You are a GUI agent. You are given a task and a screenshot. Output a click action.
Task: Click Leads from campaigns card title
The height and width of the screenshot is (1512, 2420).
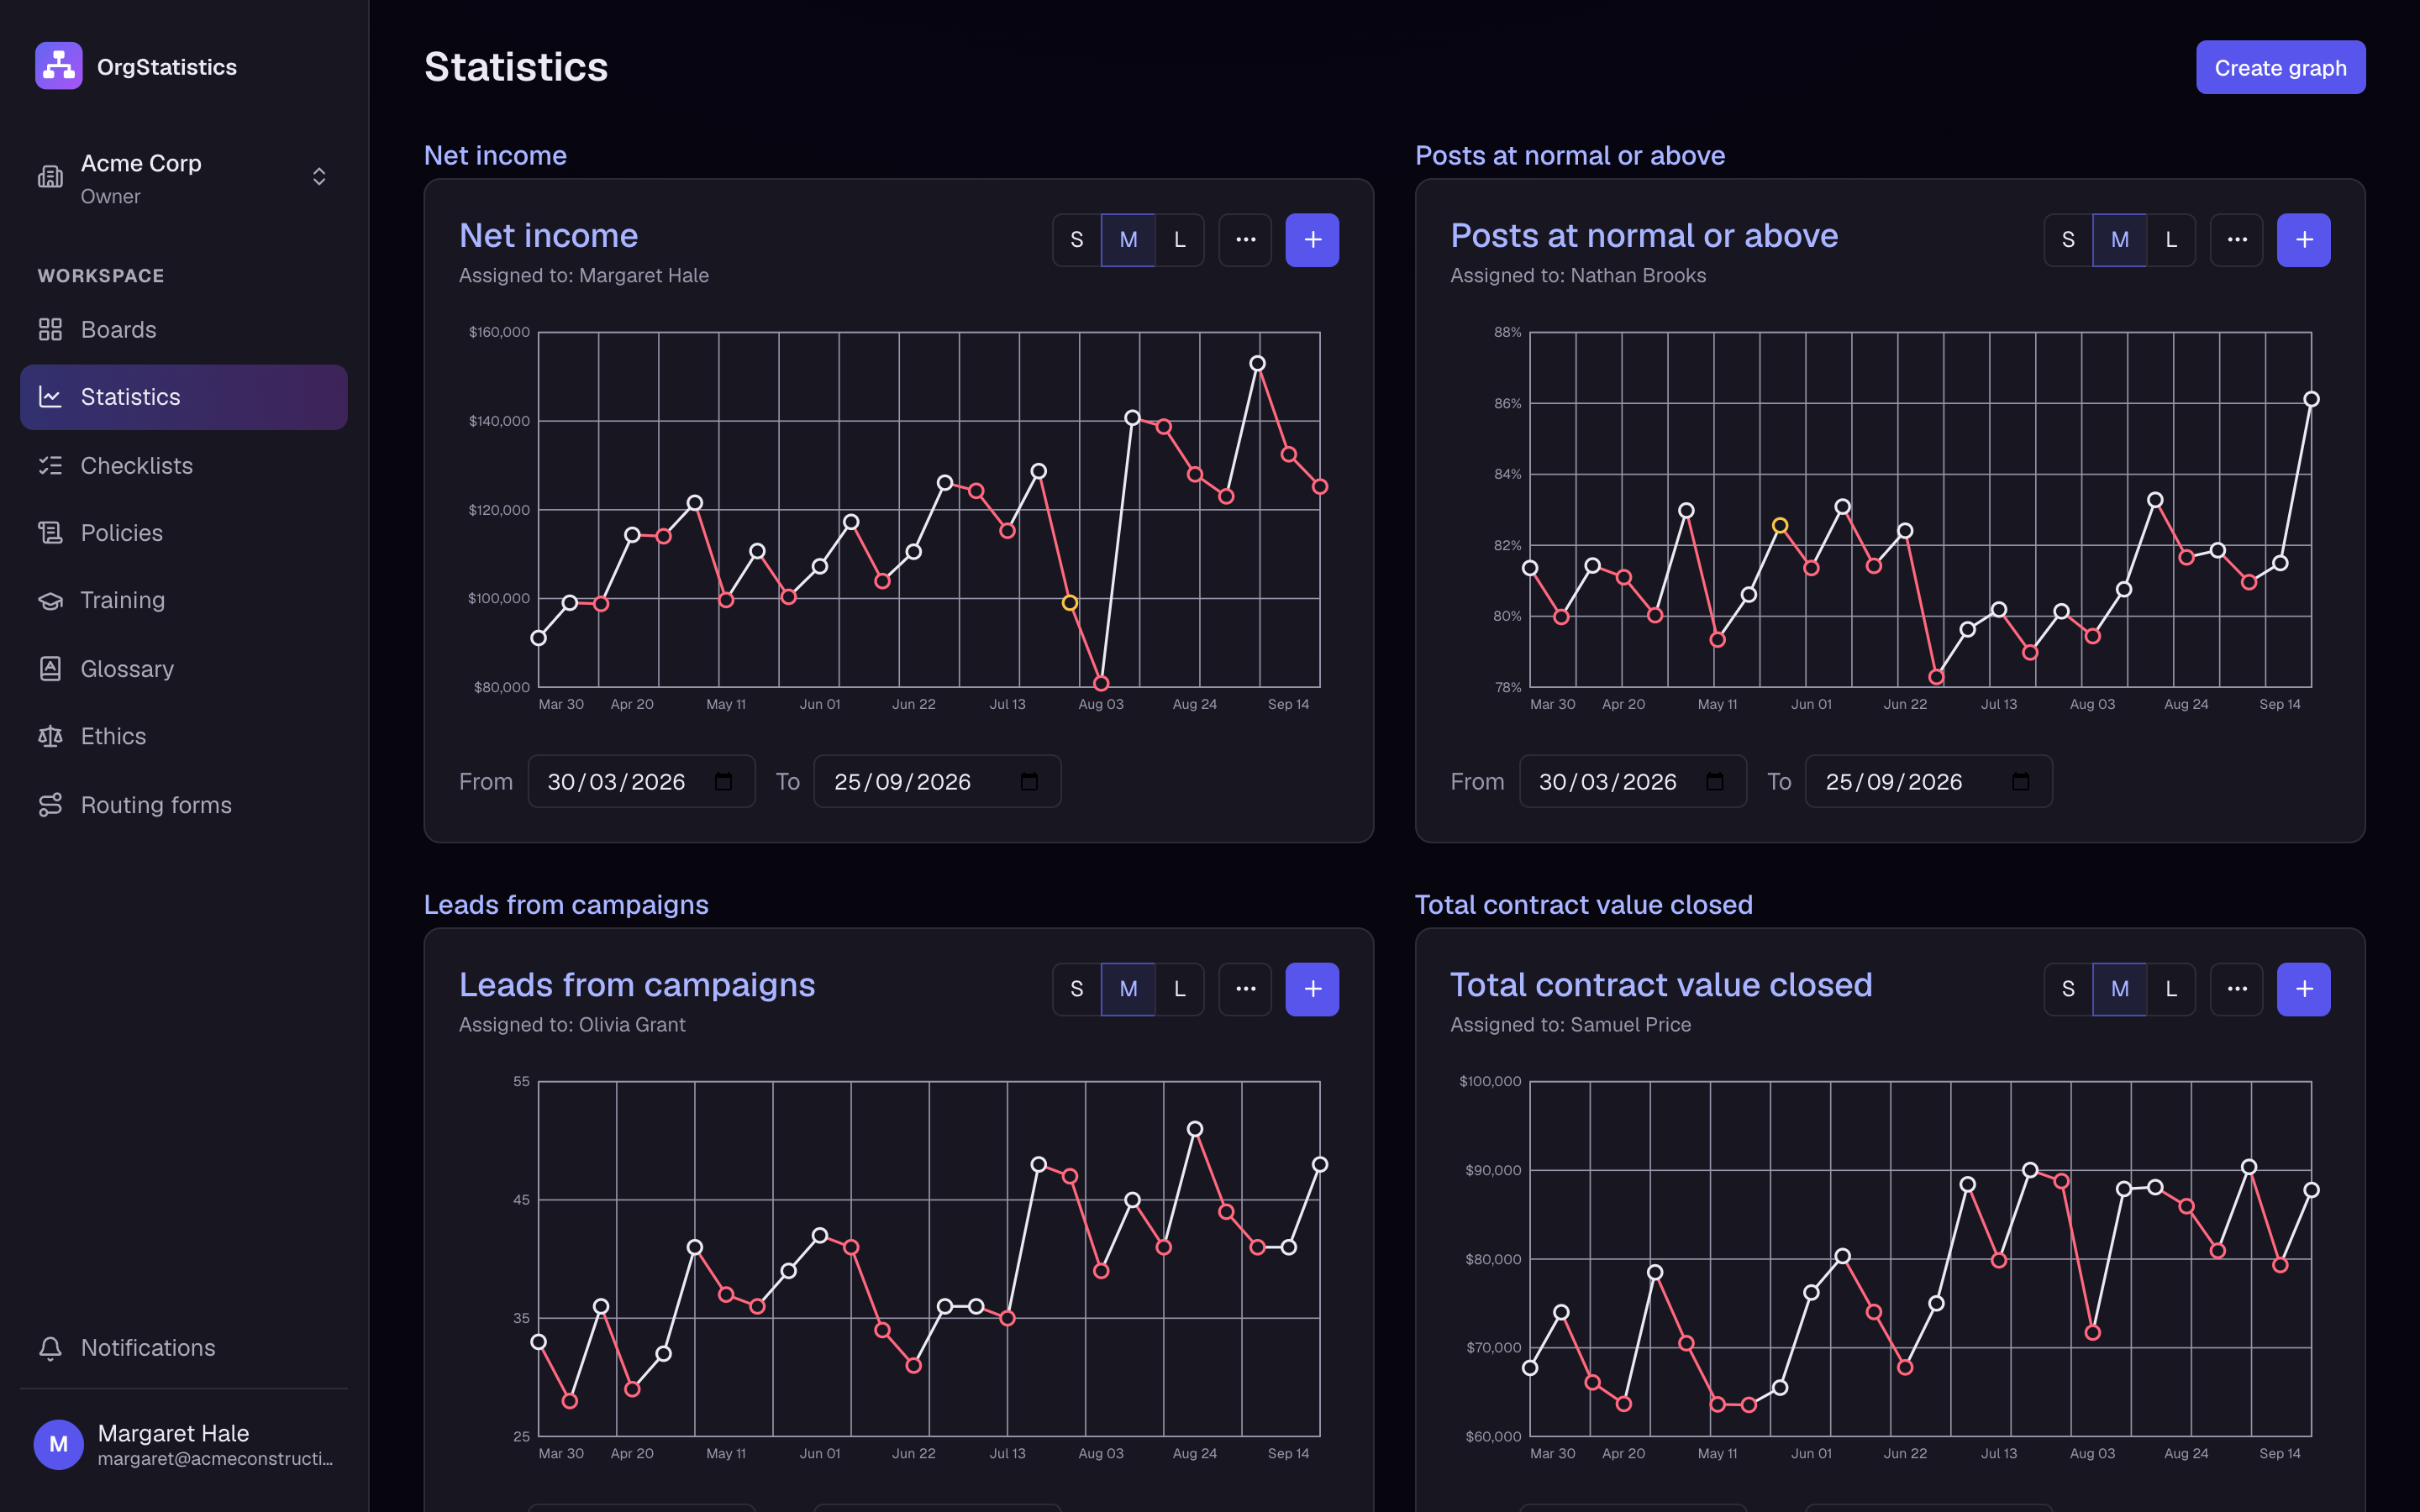637,985
